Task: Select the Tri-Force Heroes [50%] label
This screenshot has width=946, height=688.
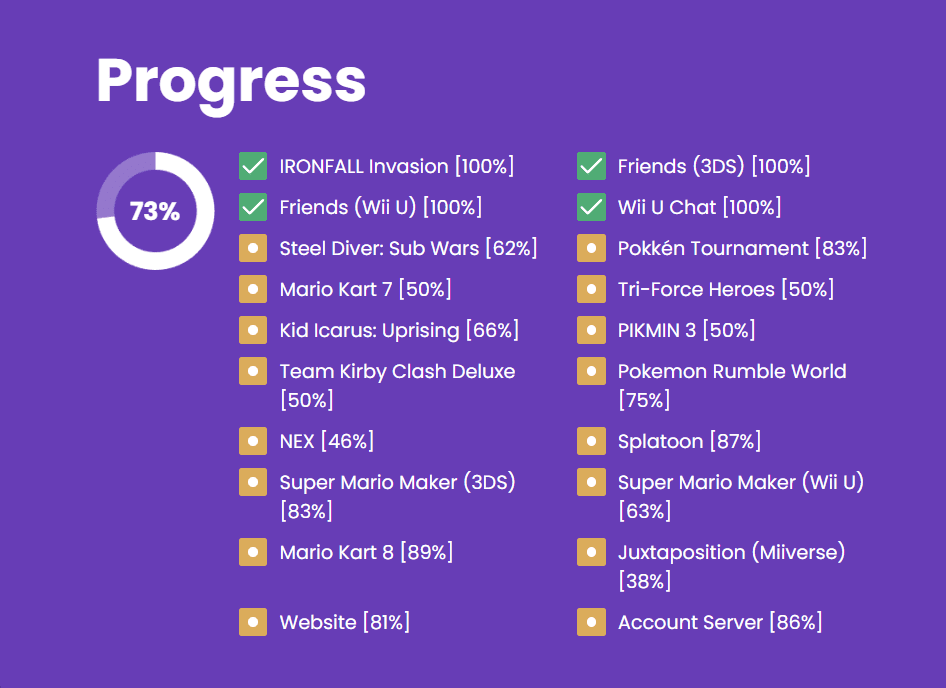Action: (x=726, y=289)
